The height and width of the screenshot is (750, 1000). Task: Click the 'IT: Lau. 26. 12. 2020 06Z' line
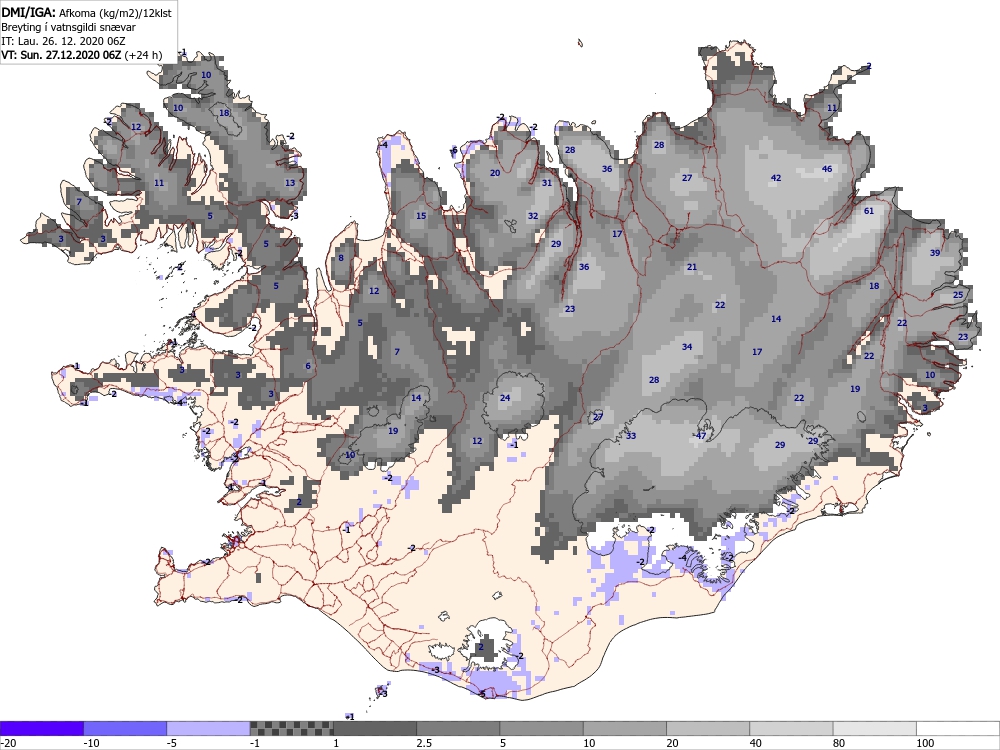coord(63,41)
